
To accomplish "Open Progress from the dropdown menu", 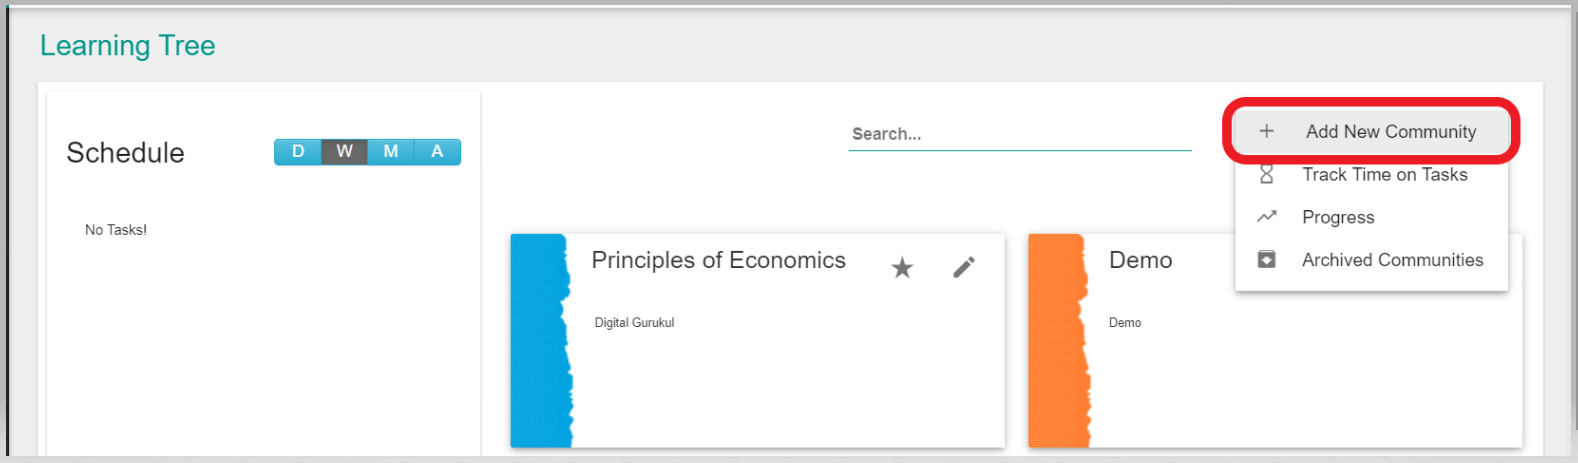I will point(1338,218).
